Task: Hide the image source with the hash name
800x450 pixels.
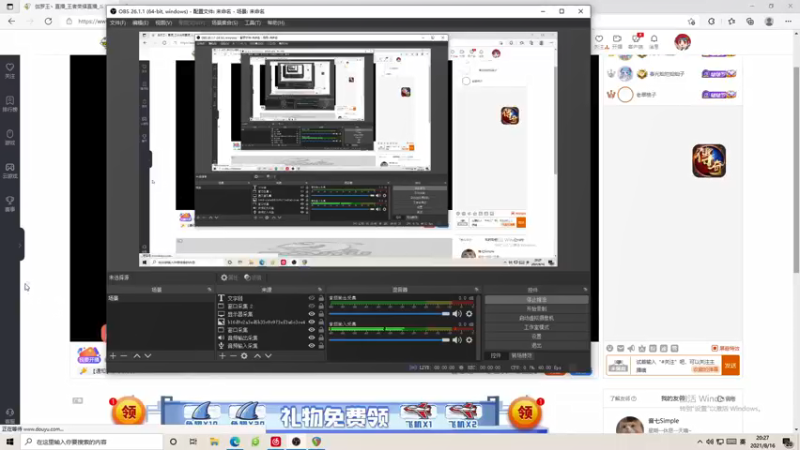Action: 311,322
